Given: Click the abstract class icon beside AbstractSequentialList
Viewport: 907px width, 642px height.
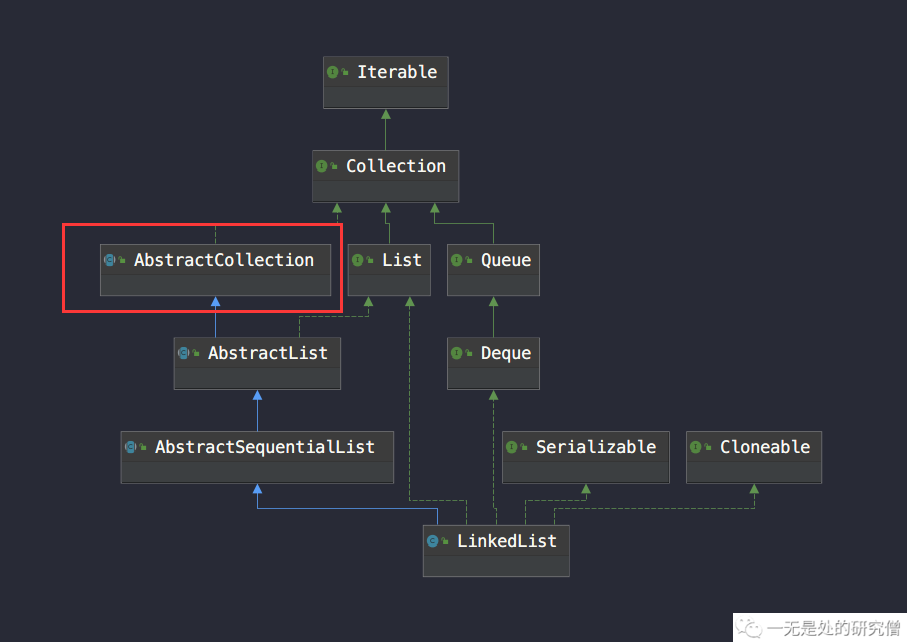Looking at the screenshot, I should [x=131, y=447].
